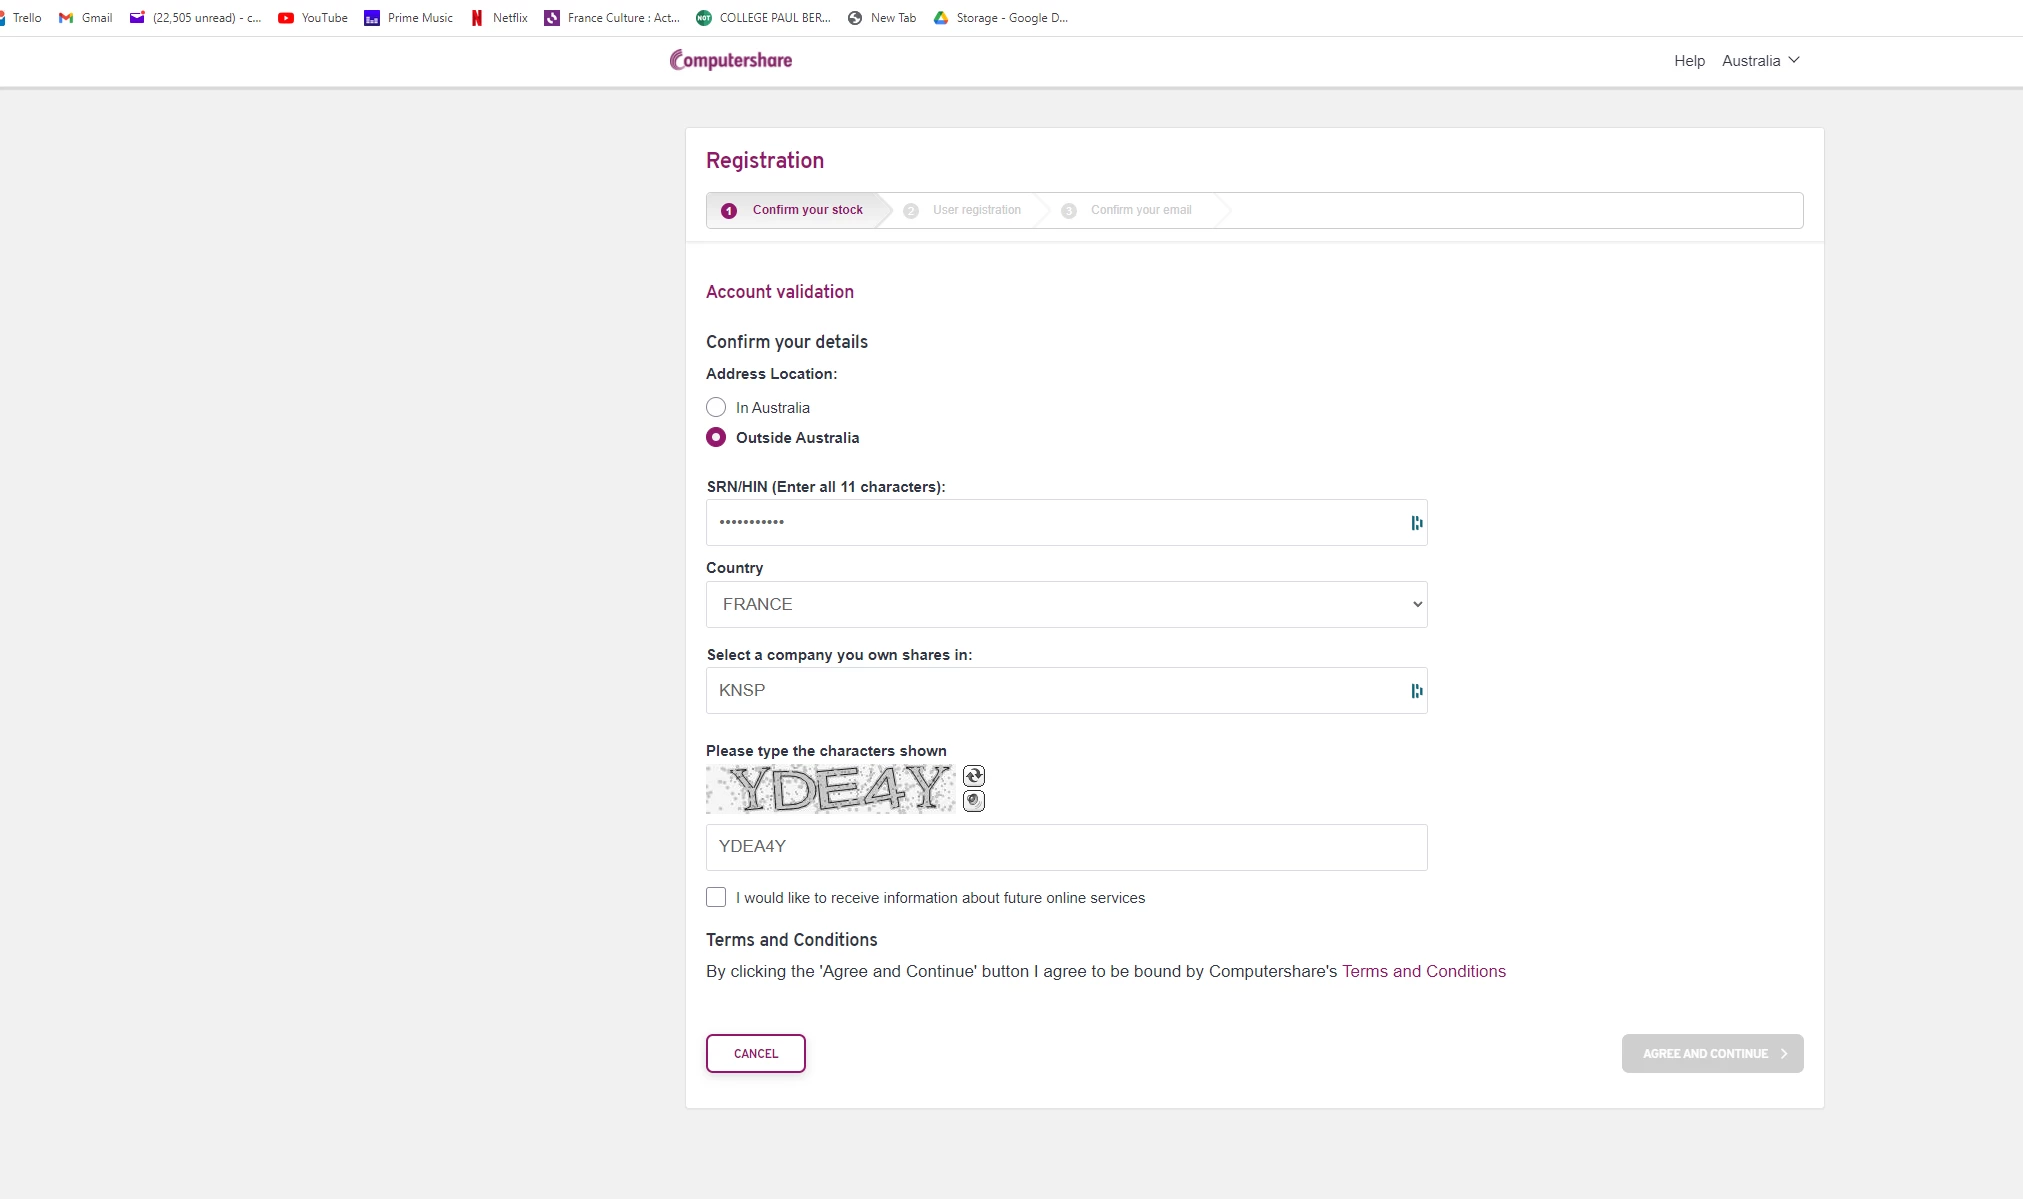Screen dimensions: 2023x1199
Task: Click the captcha text input field
Action: click(1066, 847)
